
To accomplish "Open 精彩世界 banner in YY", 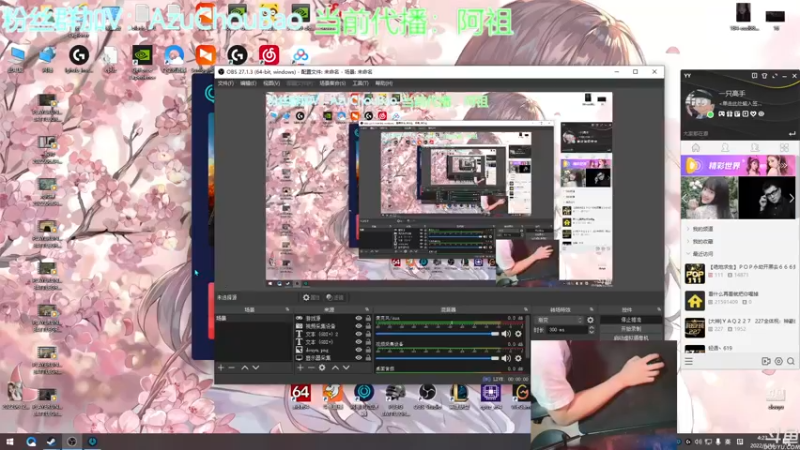I will 738,165.
